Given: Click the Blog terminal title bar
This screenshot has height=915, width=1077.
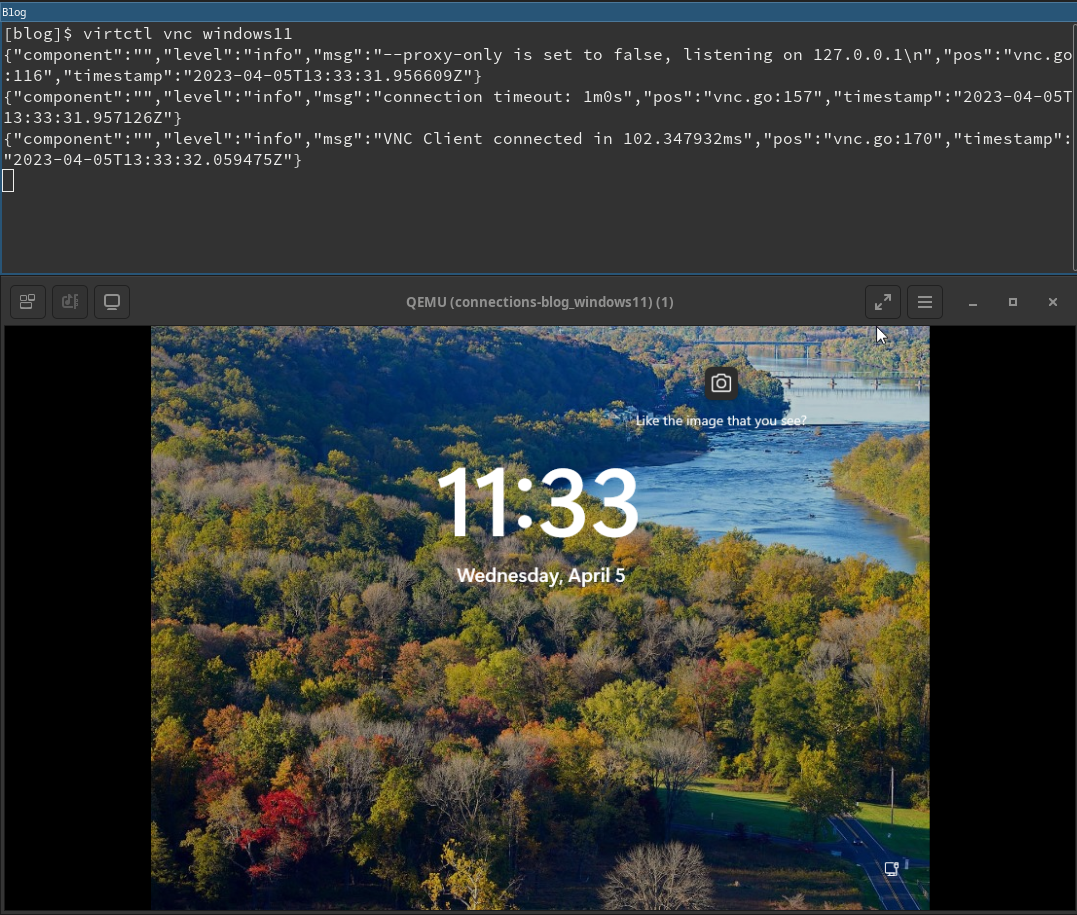Looking at the screenshot, I should pos(538,12).
